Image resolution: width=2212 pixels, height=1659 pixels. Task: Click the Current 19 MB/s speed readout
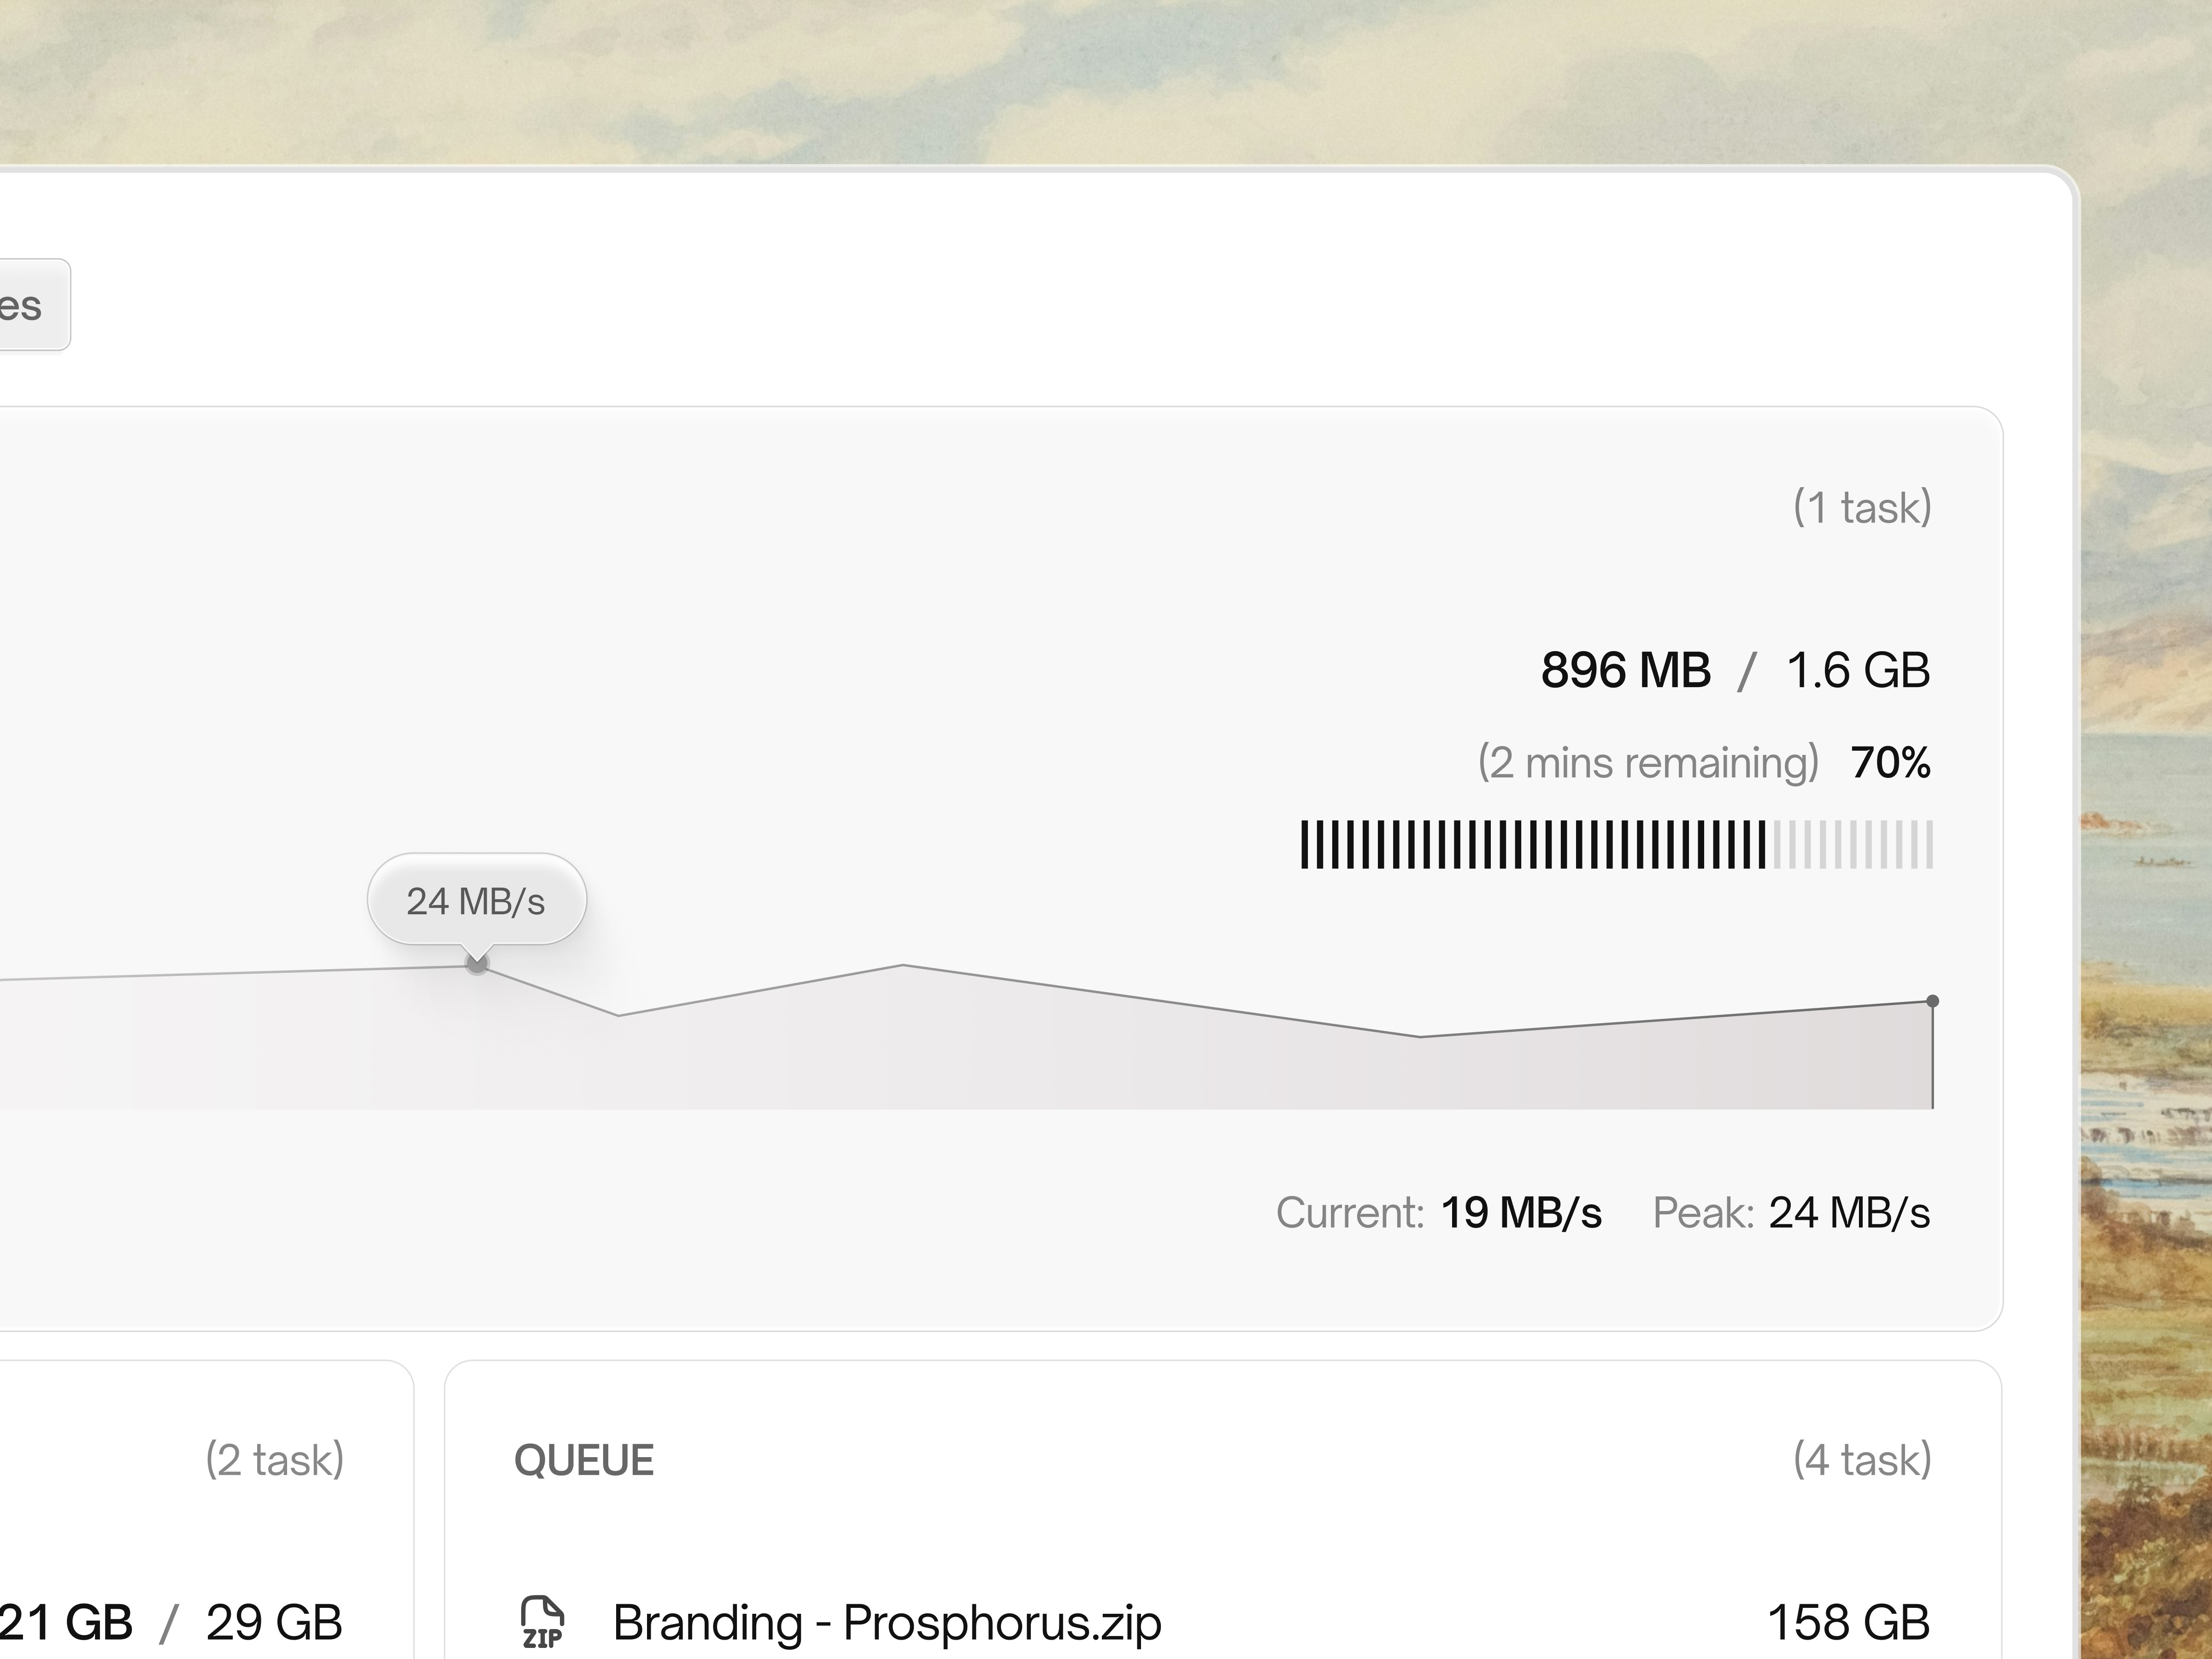pos(1520,1213)
